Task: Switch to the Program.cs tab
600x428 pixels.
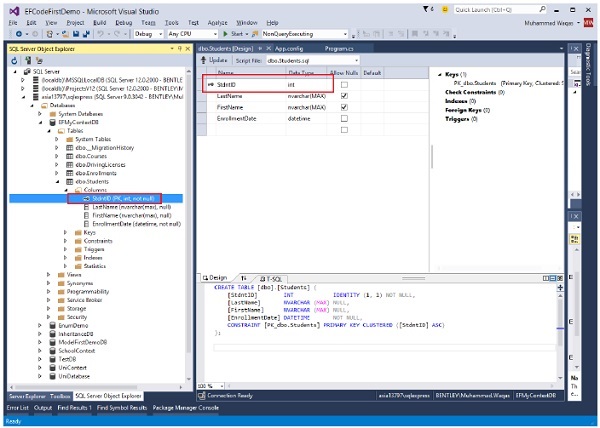Action: [x=337, y=47]
